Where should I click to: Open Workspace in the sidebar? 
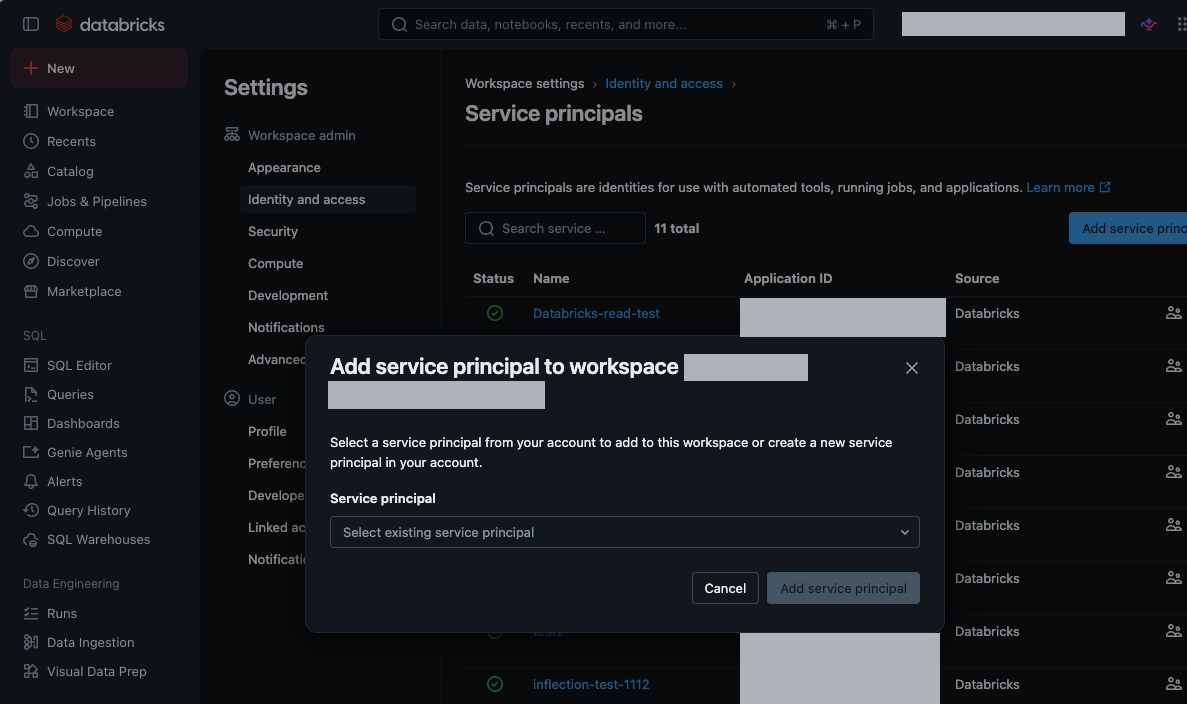[x=80, y=111]
